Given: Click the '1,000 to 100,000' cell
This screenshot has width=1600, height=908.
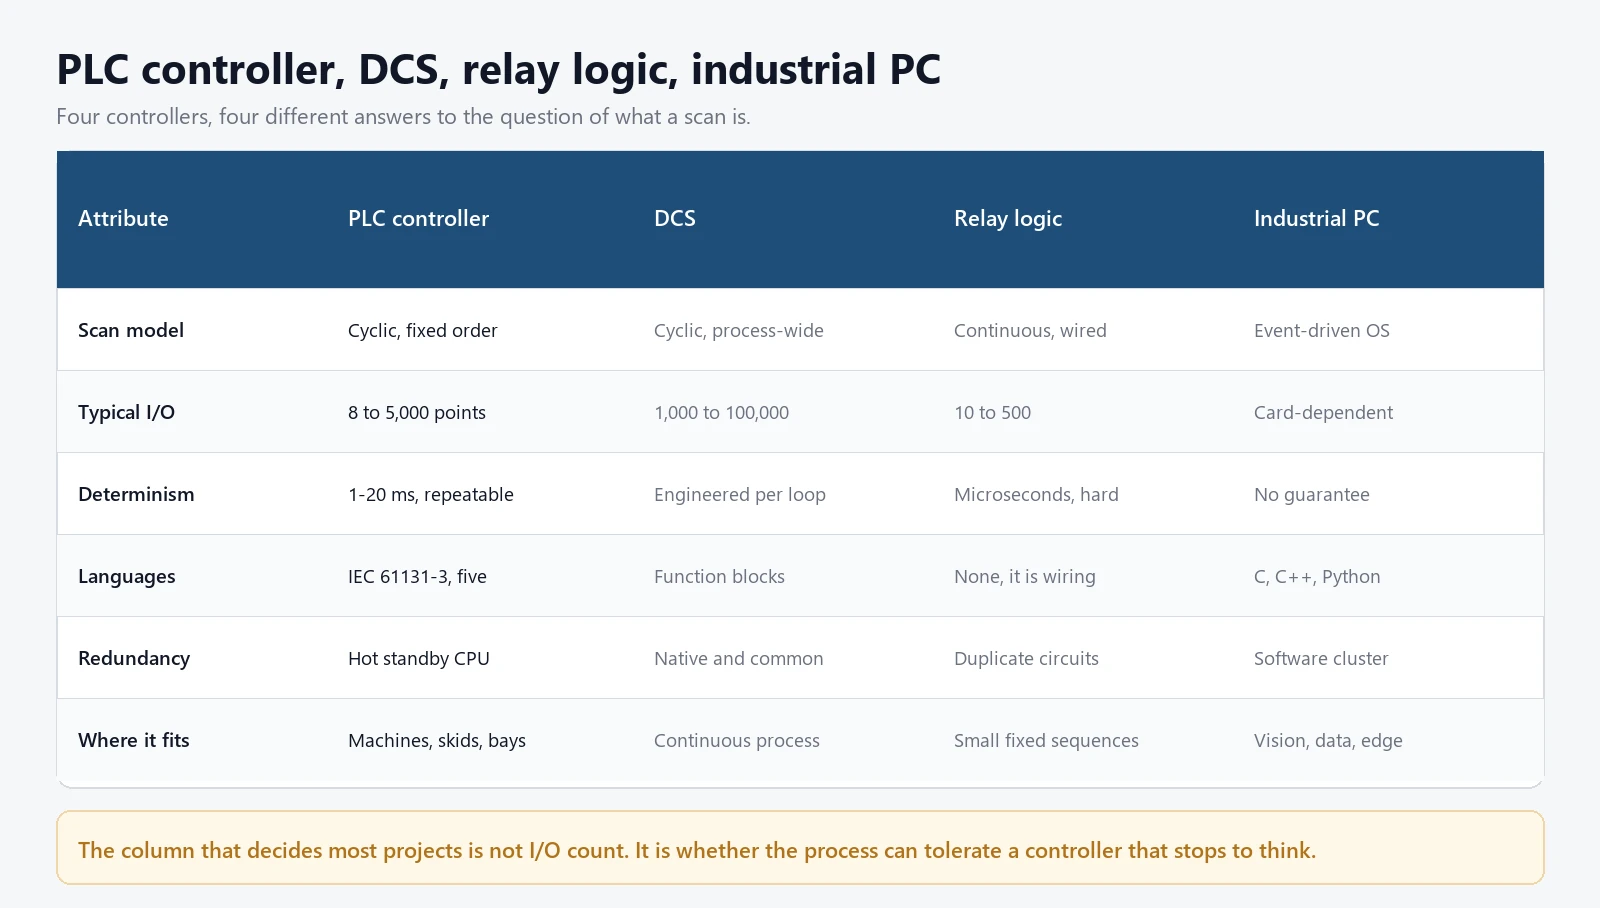Looking at the screenshot, I should pyautogui.click(x=721, y=412).
